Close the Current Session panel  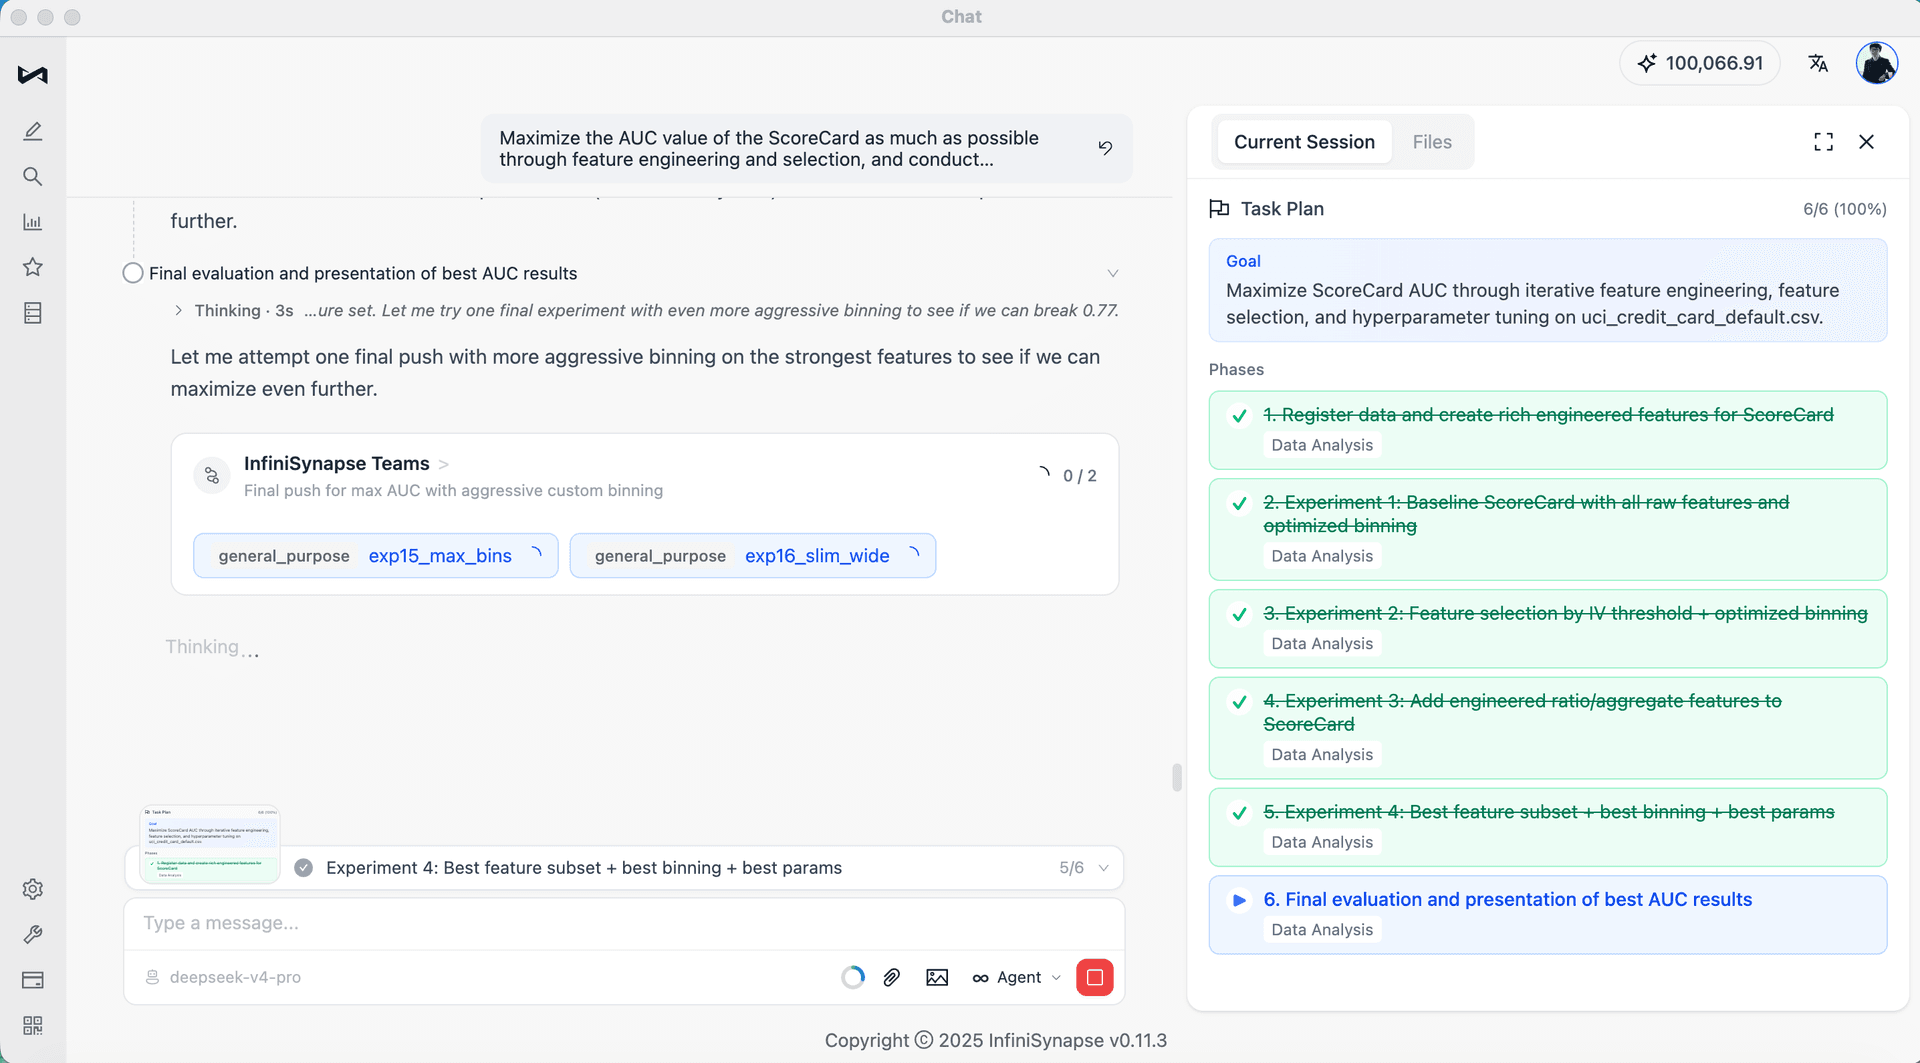(1867, 142)
